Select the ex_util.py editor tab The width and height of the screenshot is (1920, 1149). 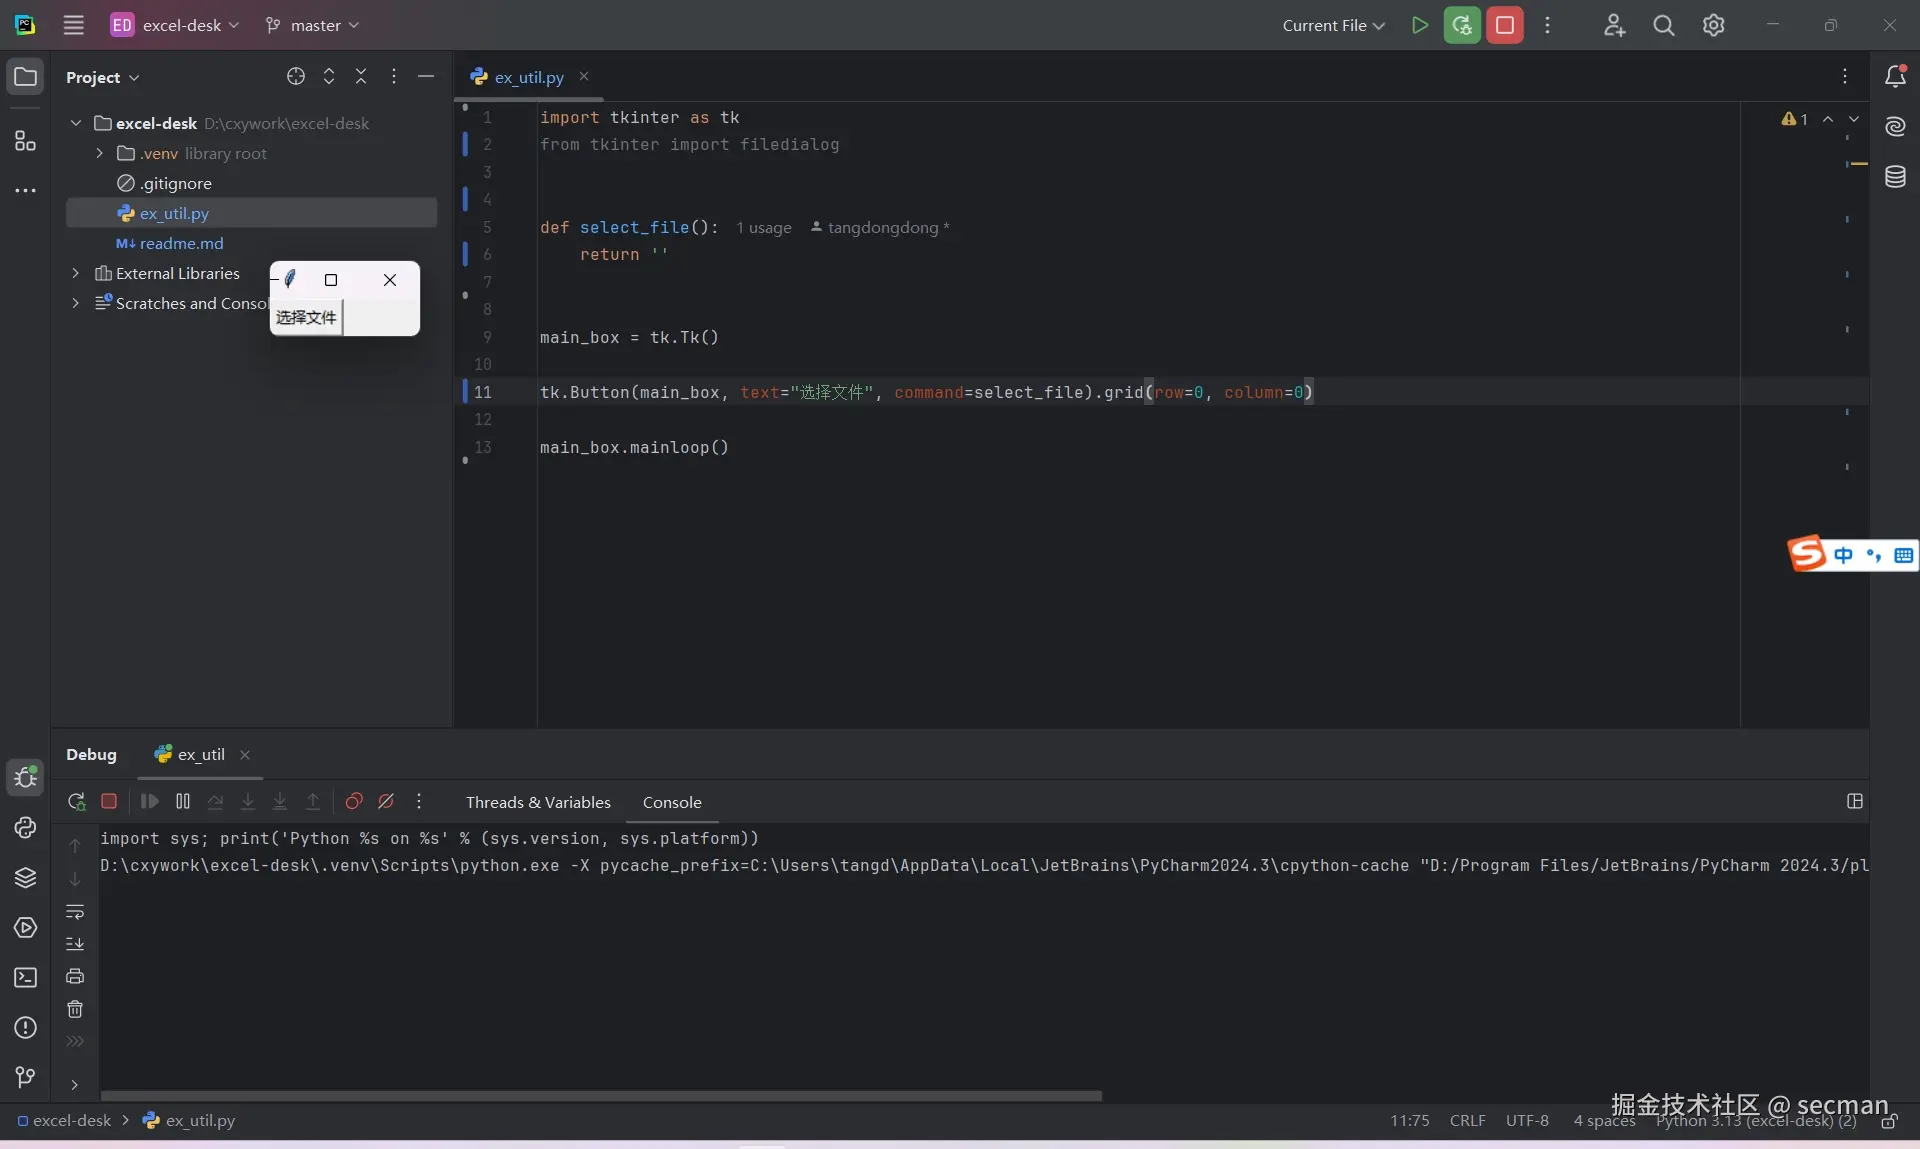[528, 78]
